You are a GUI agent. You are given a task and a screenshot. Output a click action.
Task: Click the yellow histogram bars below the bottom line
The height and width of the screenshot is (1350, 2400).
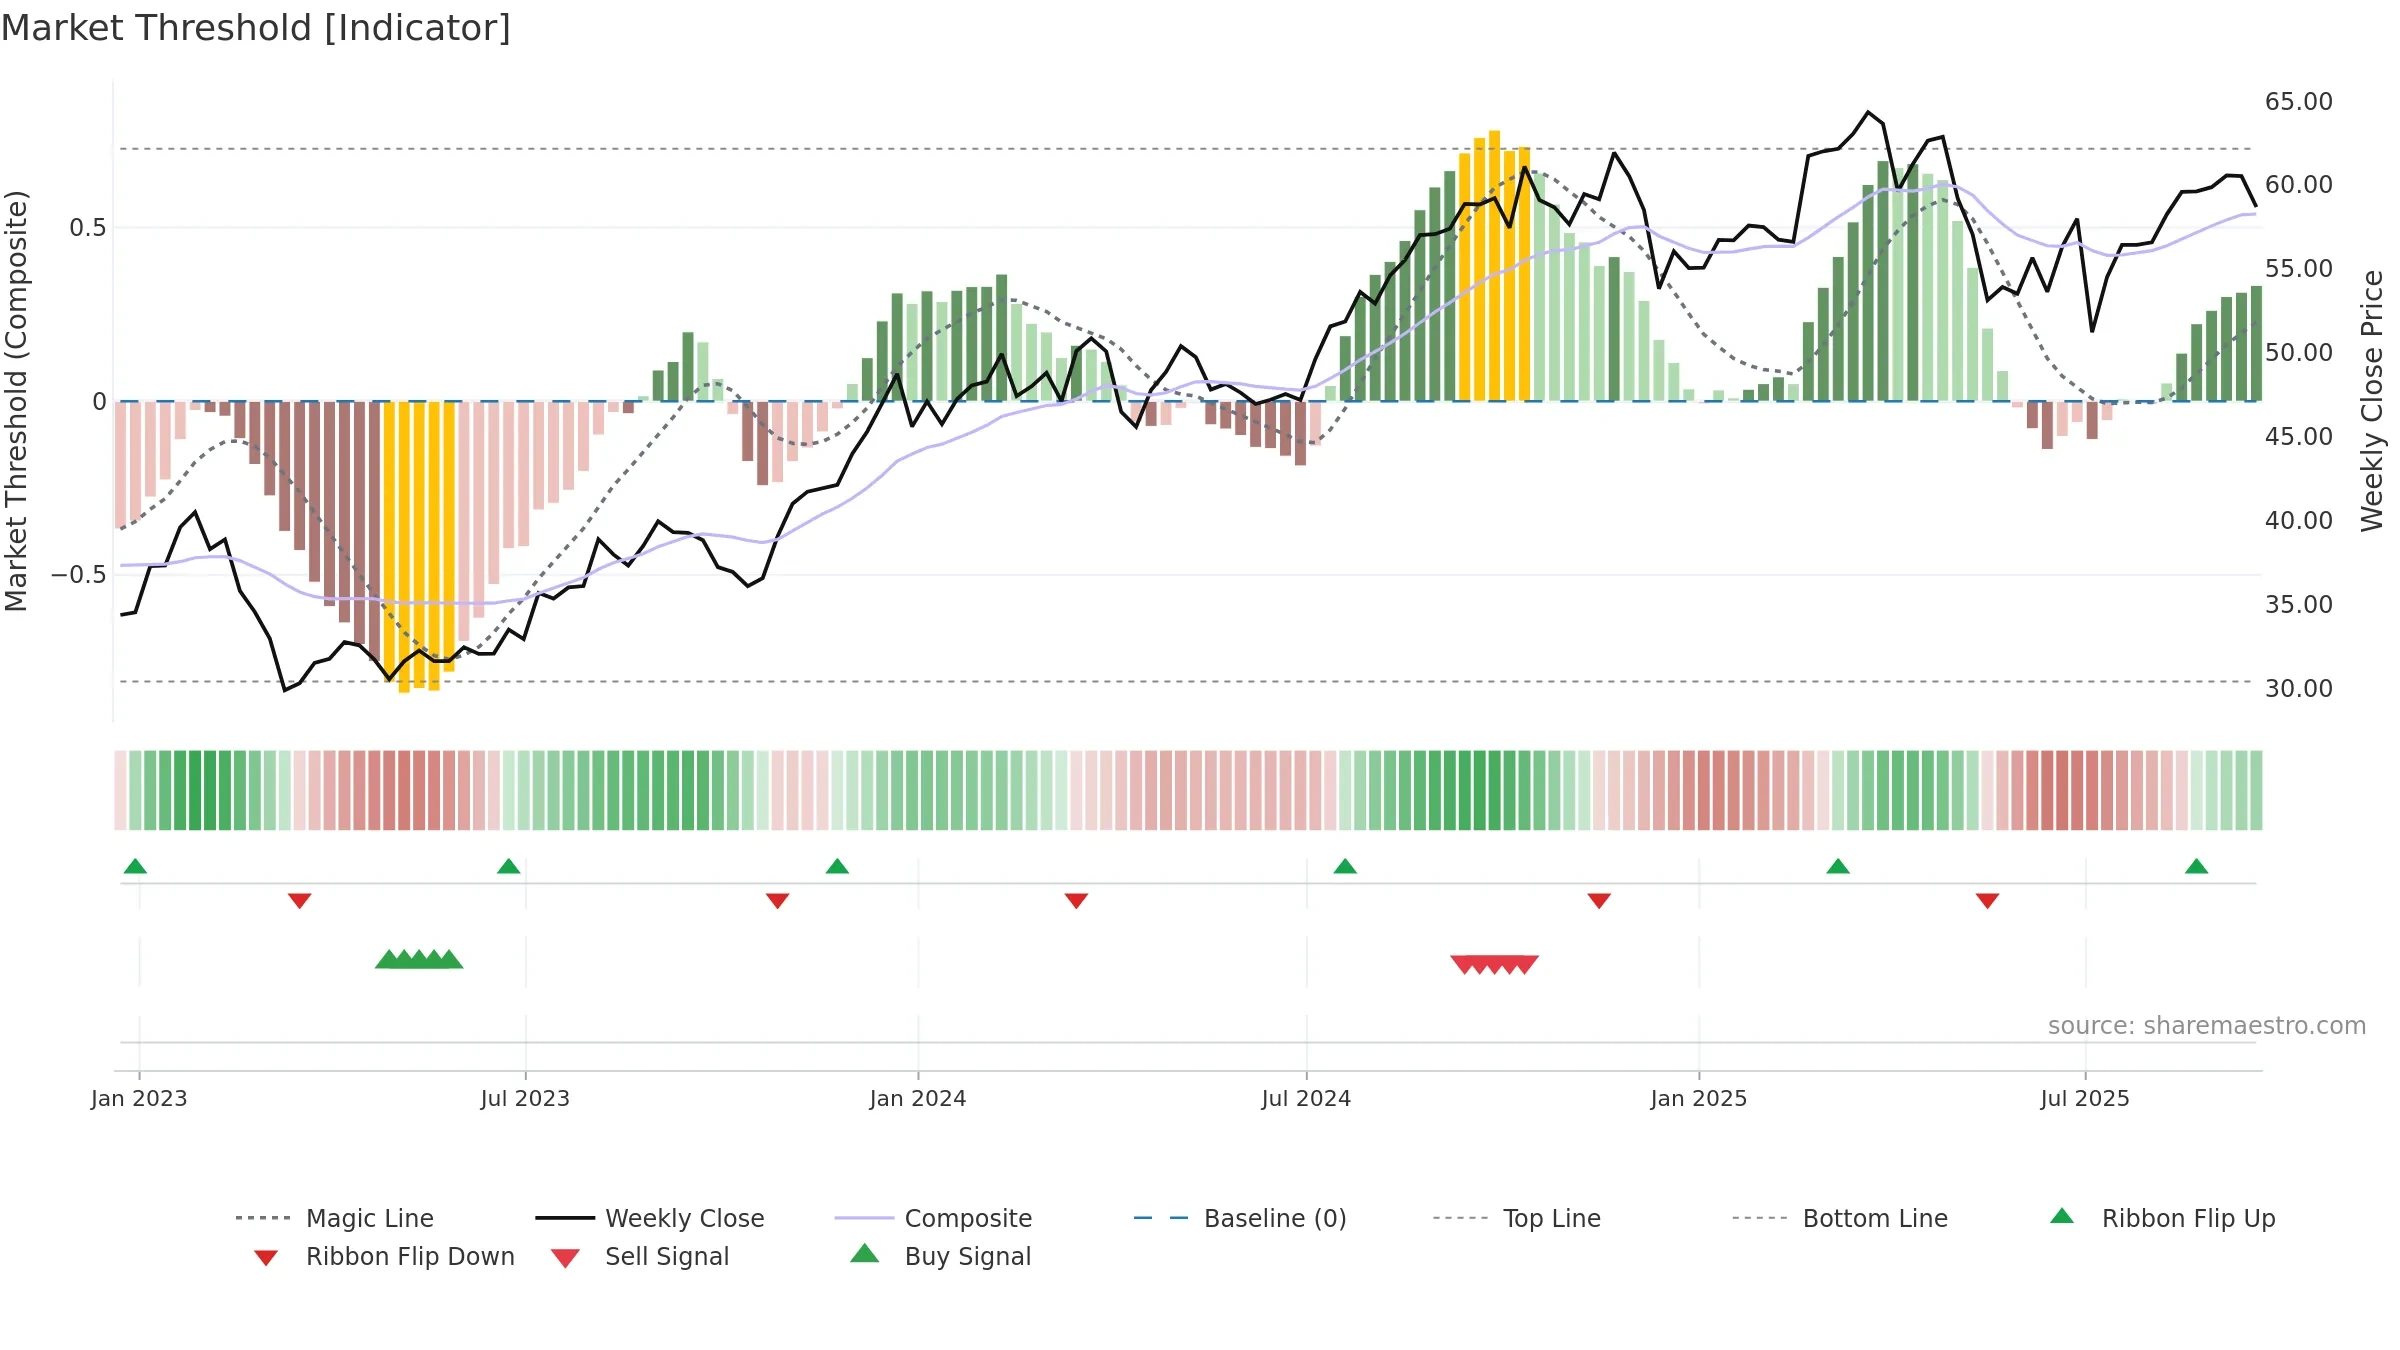click(x=419, y=546)
